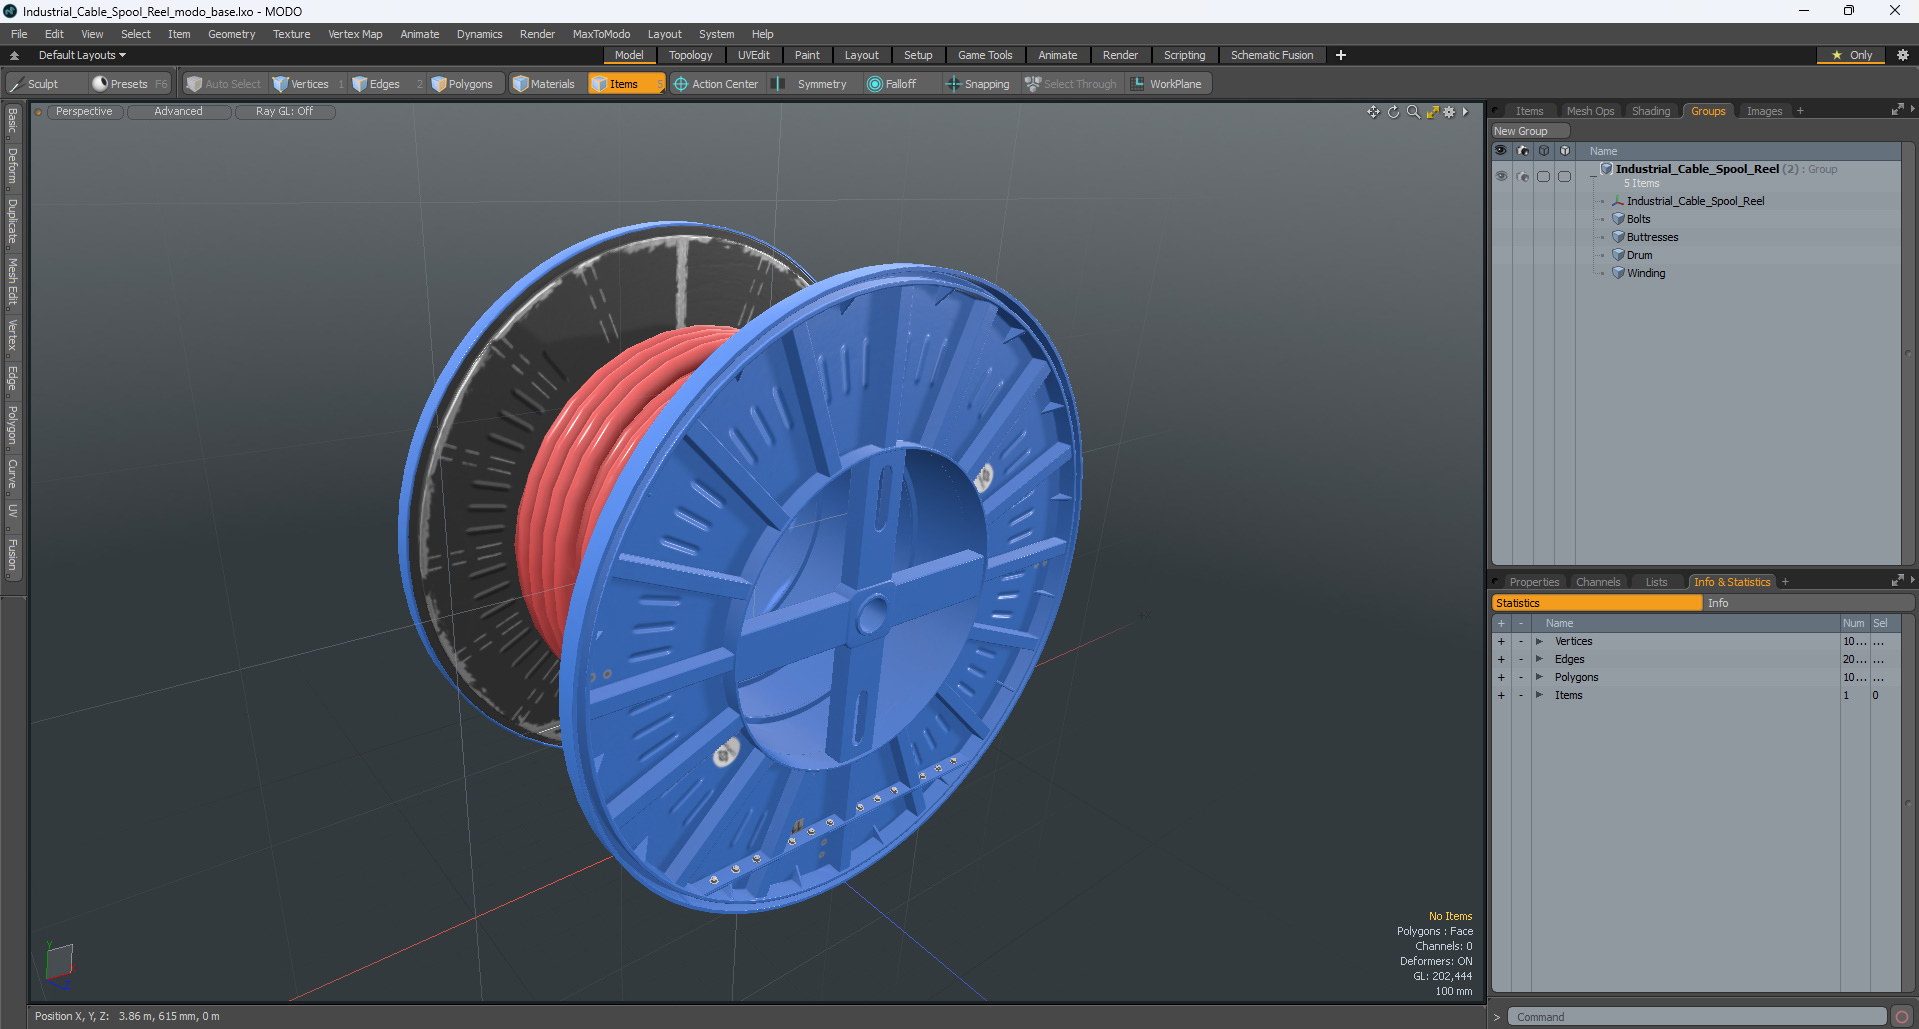This screenshot has height=1029, width=1919.
Task: Open the Default Layouts dropdown
Action: [82, 55]
